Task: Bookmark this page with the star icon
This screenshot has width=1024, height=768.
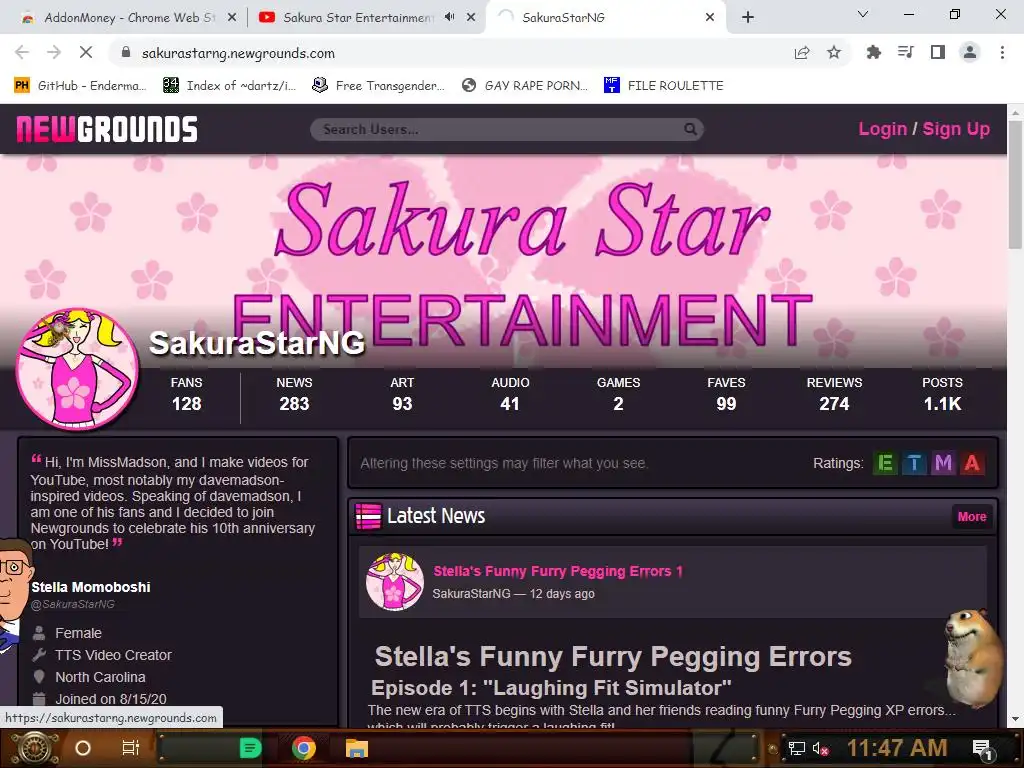Action: pyautogui.click(x=834, y=53)
